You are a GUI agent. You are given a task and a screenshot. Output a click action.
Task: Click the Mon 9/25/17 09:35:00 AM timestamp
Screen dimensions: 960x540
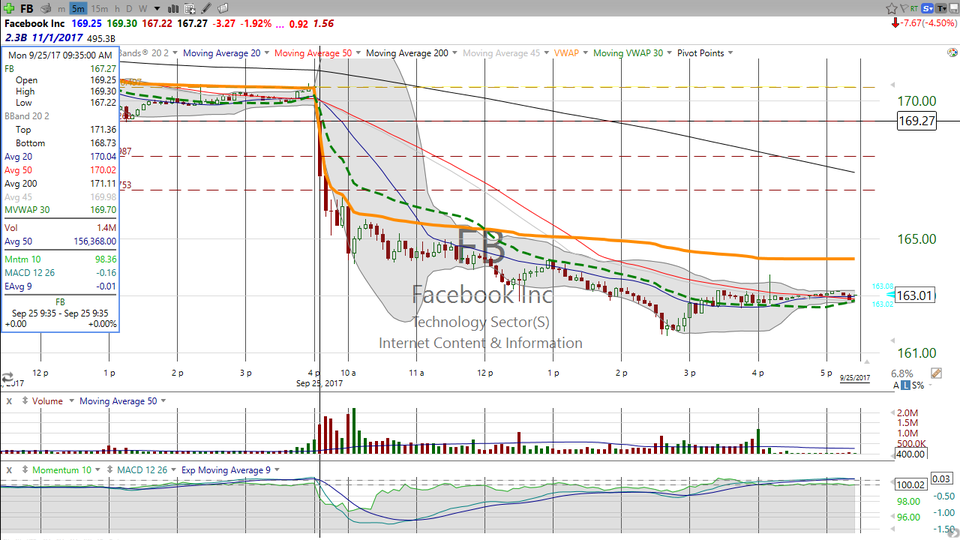[60, 55]
